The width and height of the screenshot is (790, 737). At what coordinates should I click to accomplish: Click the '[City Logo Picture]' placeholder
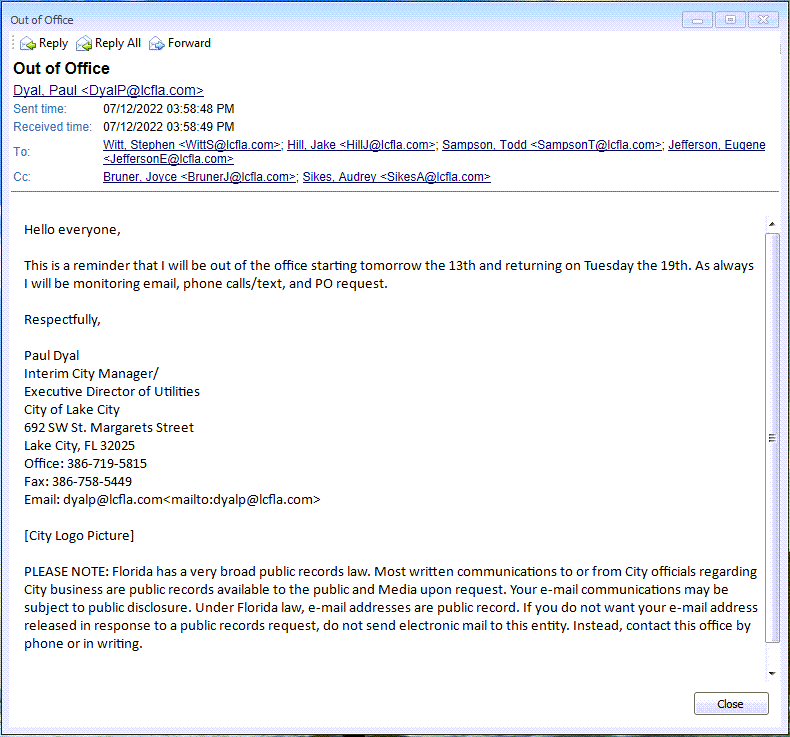pyautogui.click(x=79, y=535)
